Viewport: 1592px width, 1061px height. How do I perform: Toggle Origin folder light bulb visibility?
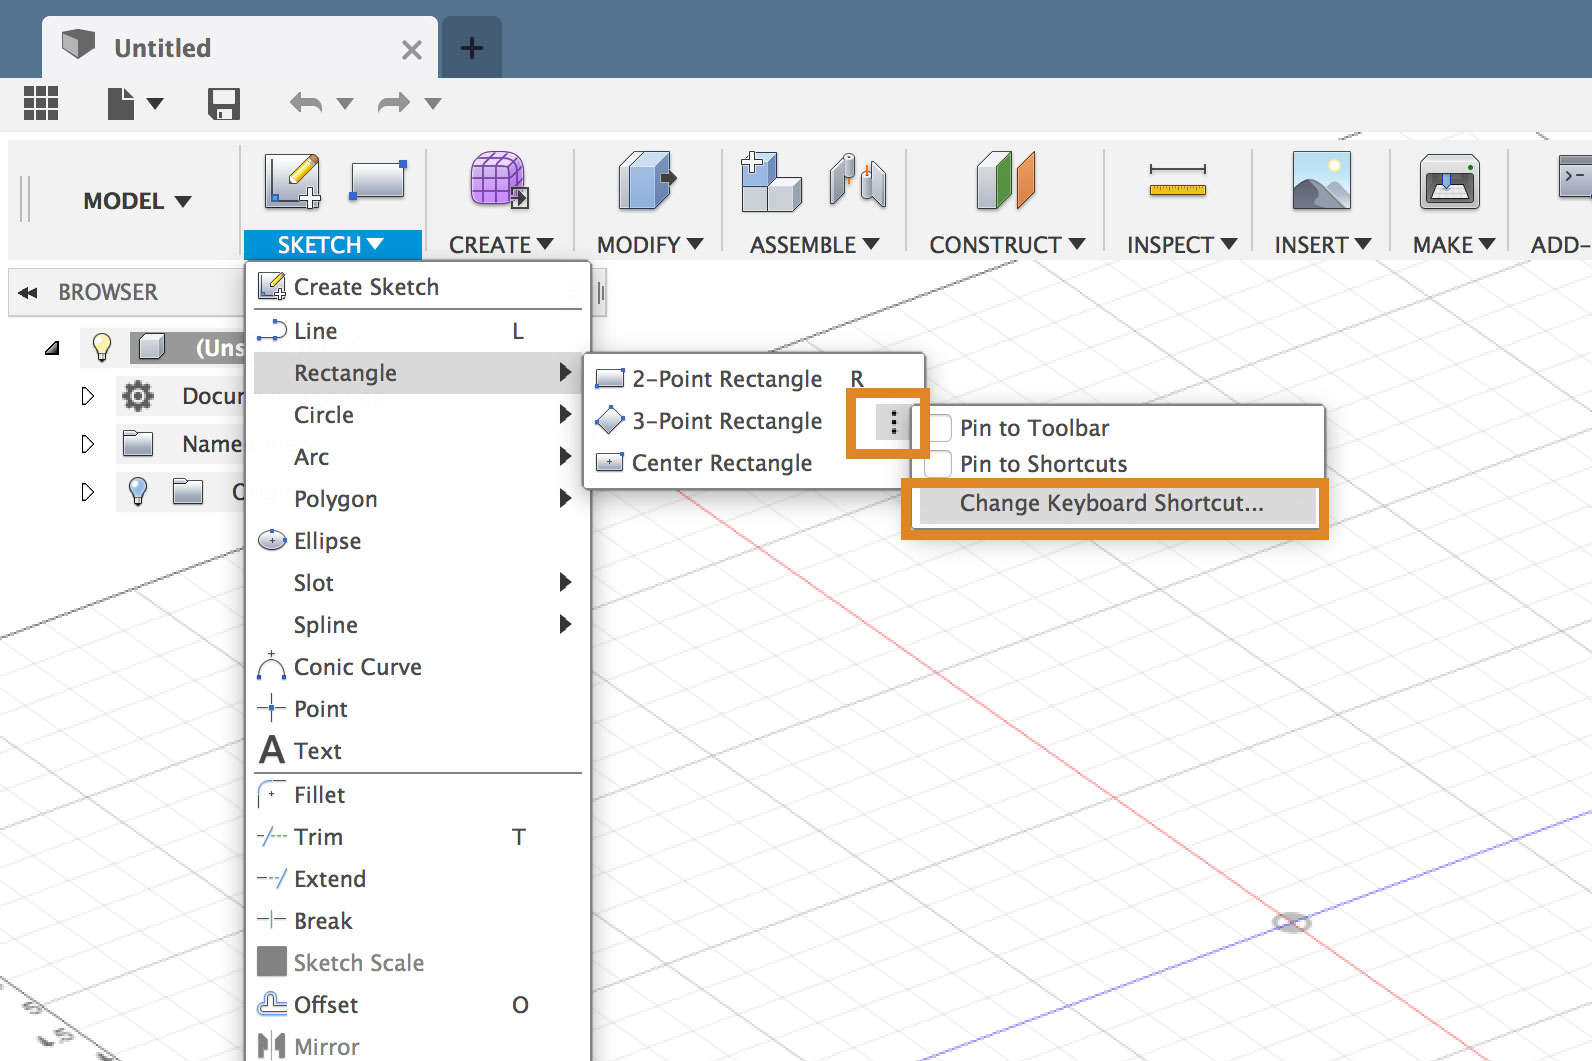[138, 491]
